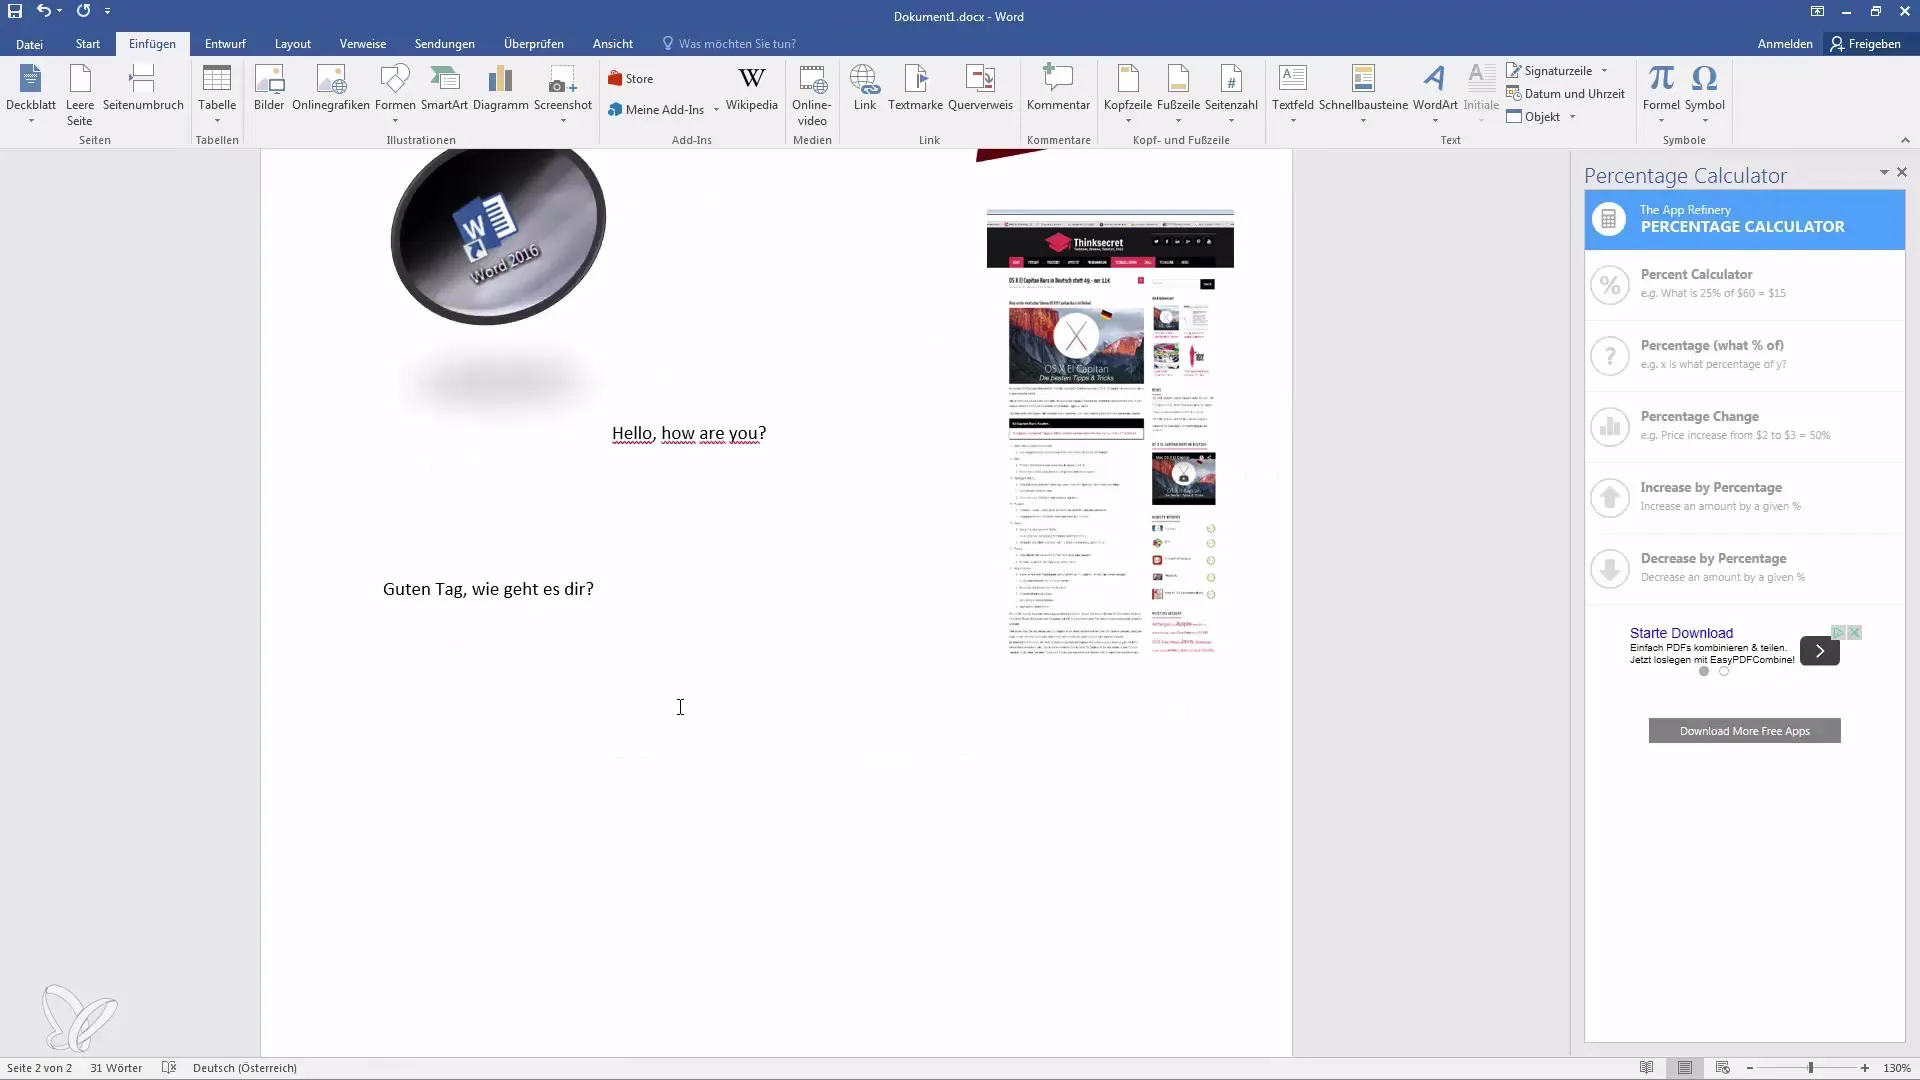
Task: Open Percent Calculator option
Action: 1744,284
